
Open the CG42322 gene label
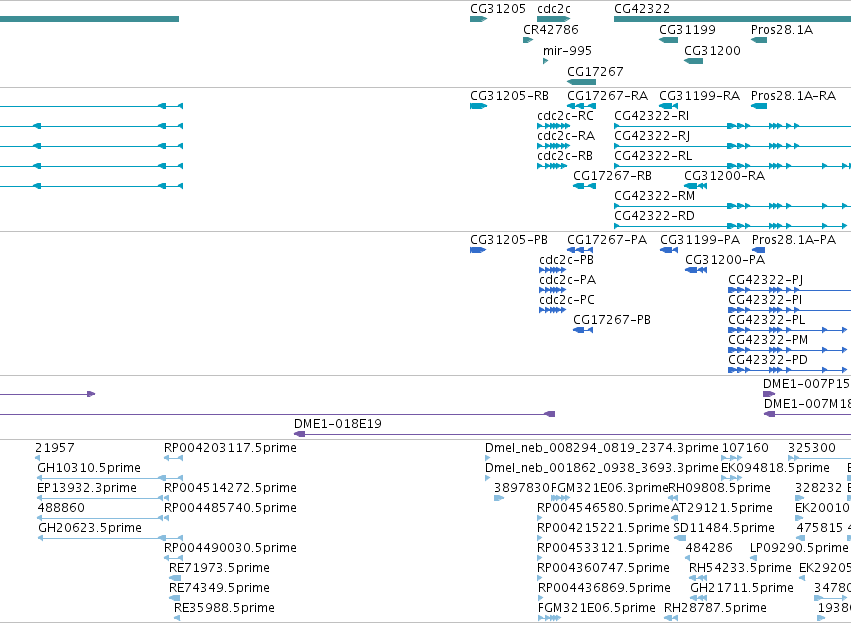[642, 9]
